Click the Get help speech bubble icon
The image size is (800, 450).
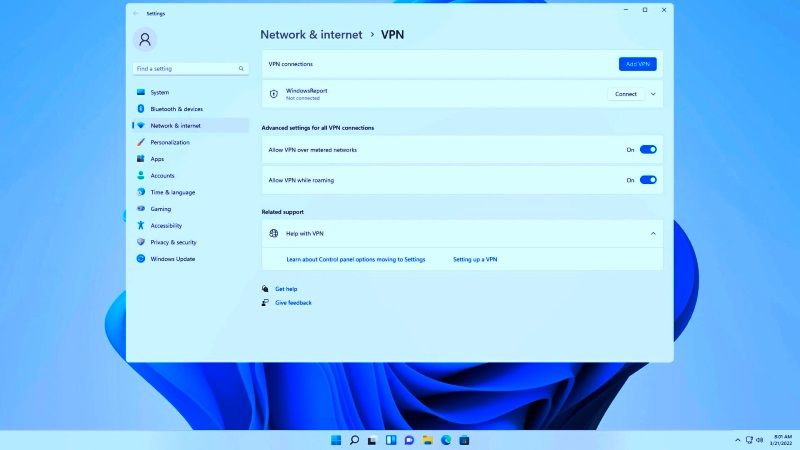[x=265, y=289]
